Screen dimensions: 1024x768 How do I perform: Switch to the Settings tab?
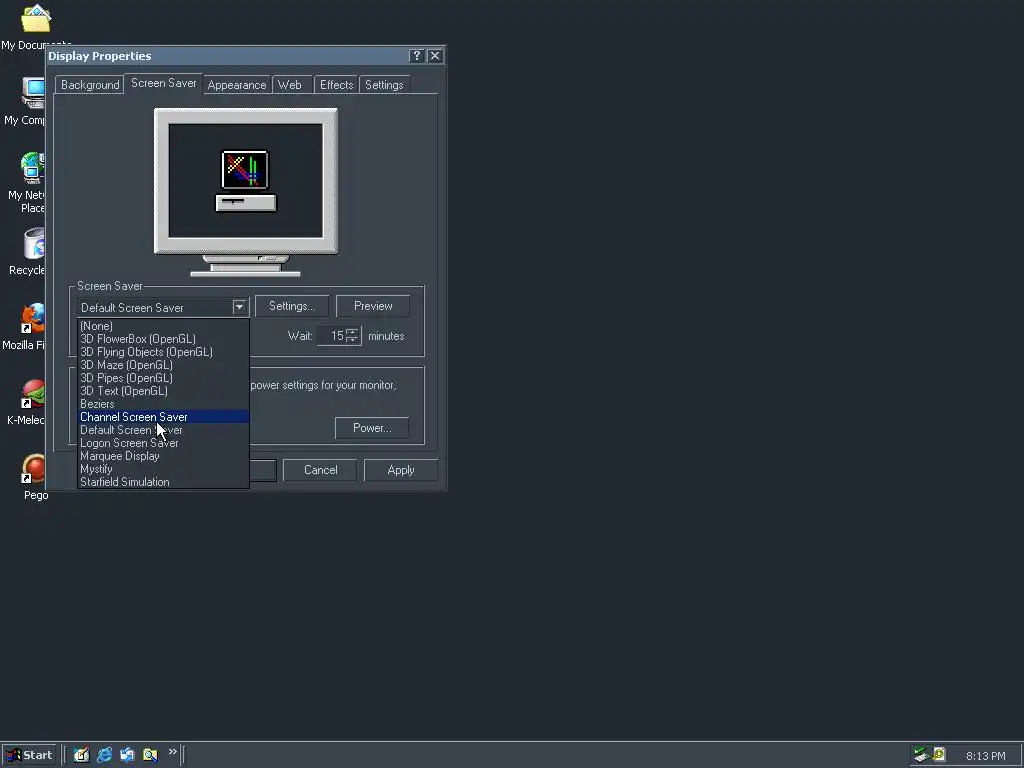click(x=384, y=85)
